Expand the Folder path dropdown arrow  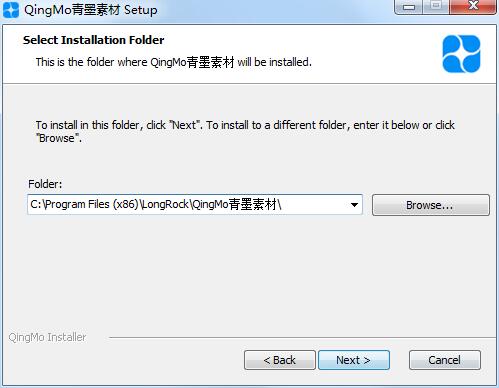coord(354,205)
